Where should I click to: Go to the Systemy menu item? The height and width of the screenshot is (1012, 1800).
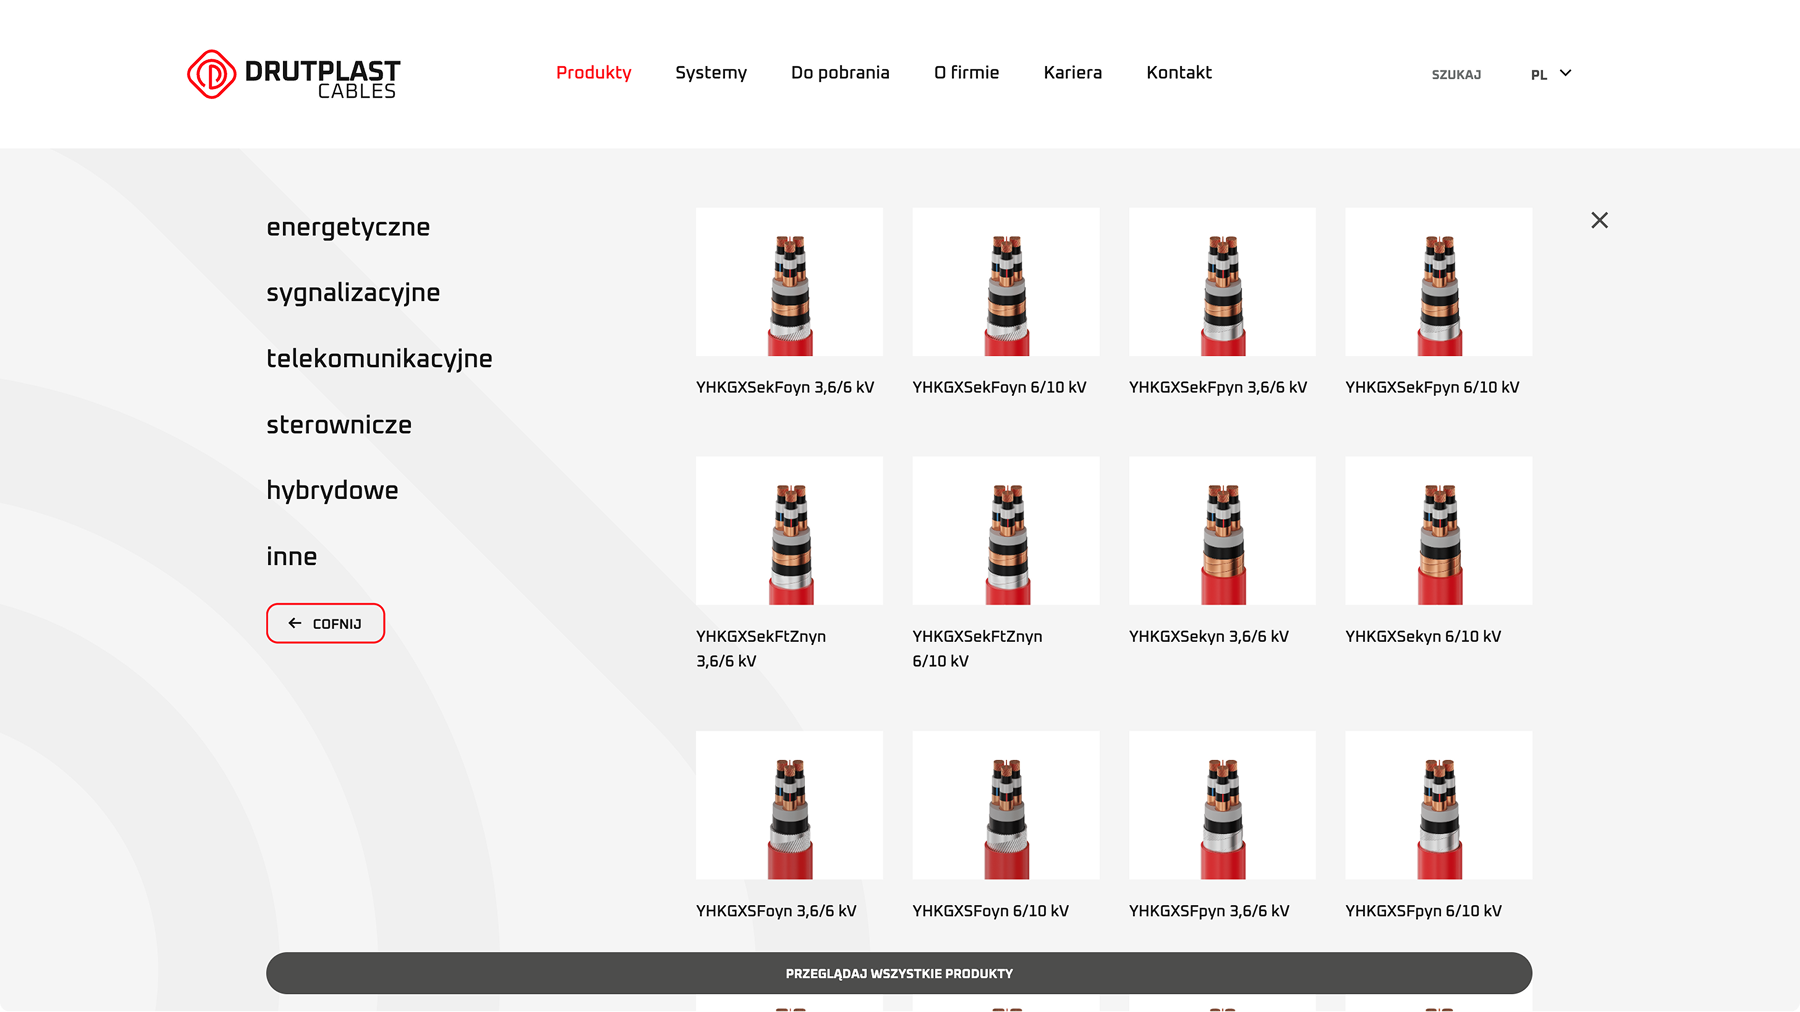pos(710,73)
